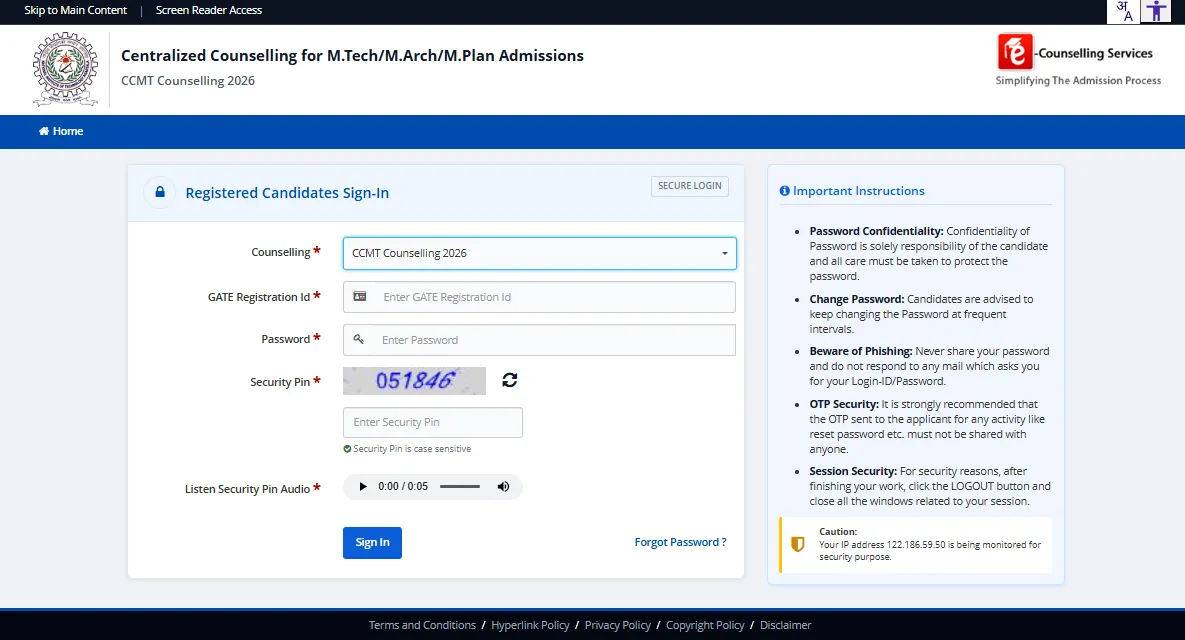Open Disclaimer footer link
The image size is (1185, 640).
(x=785, y=626)
